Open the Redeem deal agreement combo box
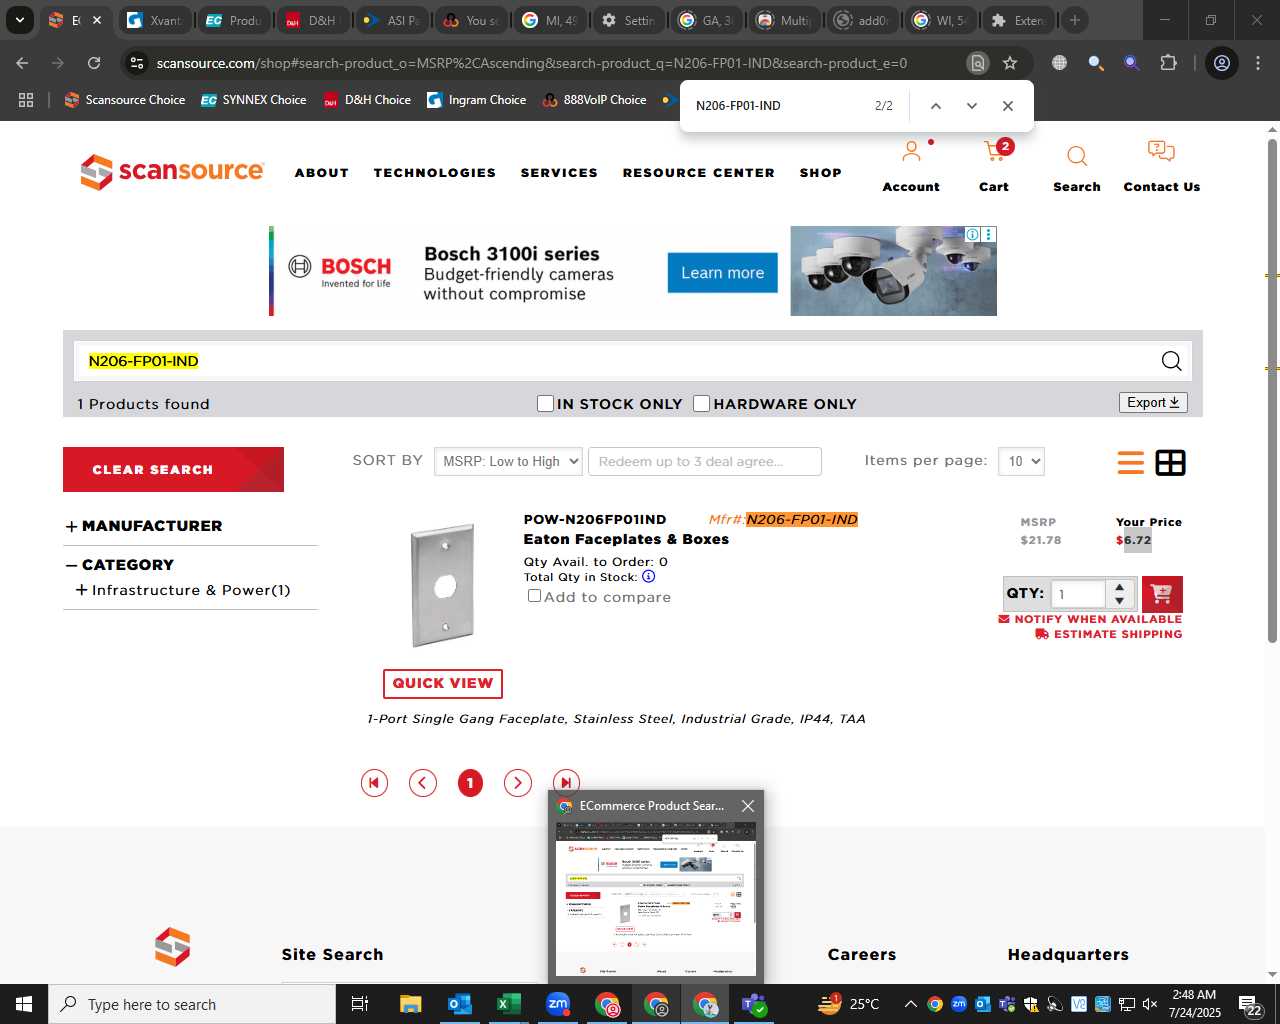The image size is (1280, 1024). pos(705,461)
